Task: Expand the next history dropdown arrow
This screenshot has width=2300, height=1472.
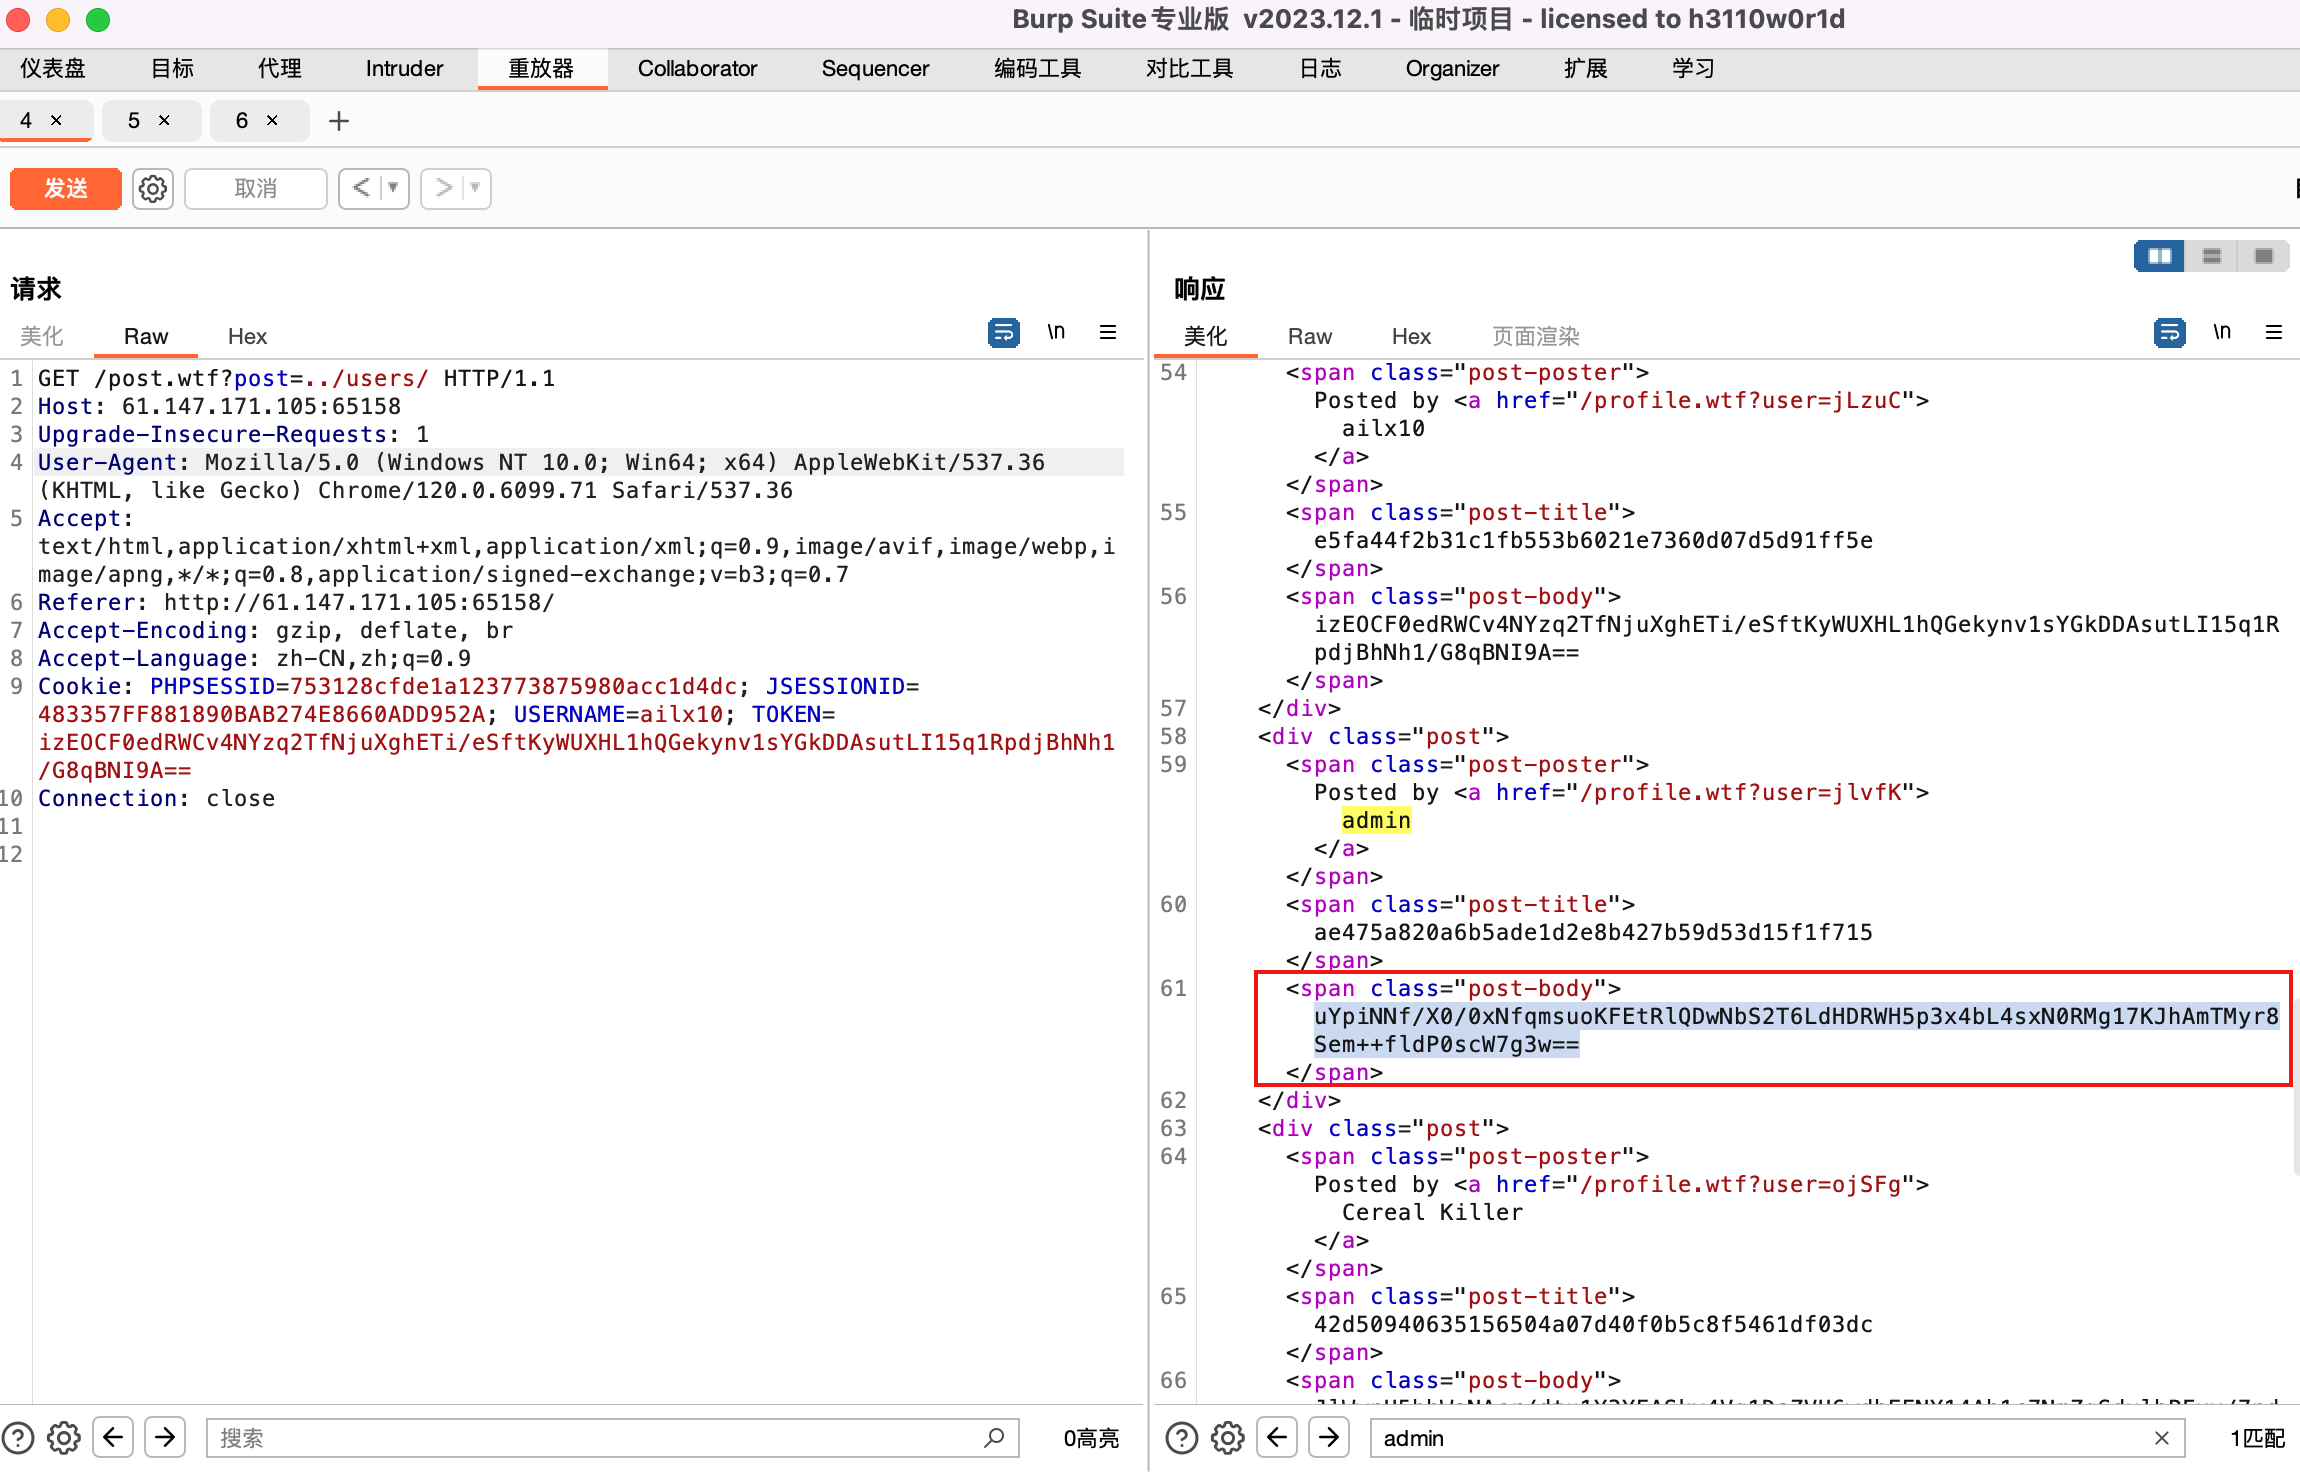Action: coord(475,188)
